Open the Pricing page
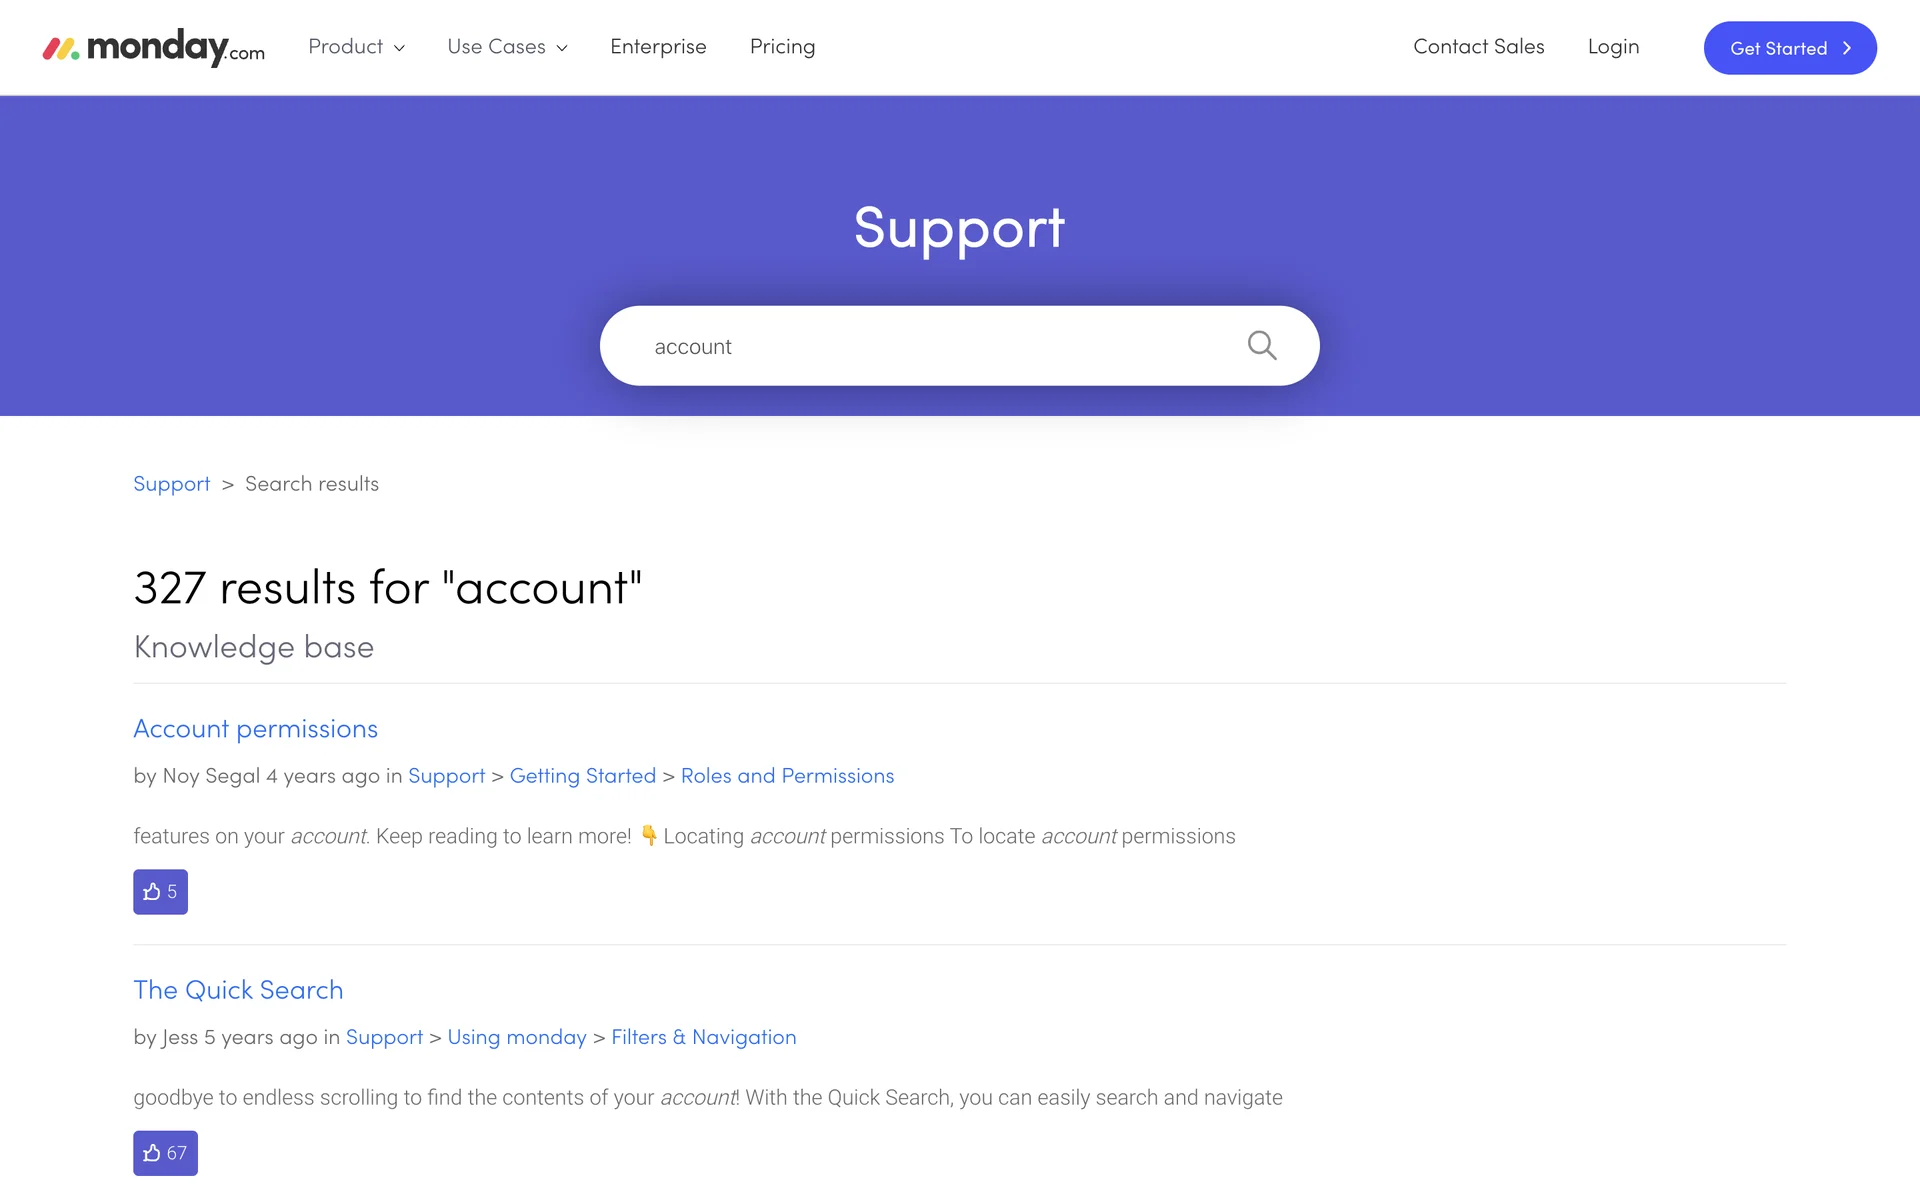Image resolution: width=1920 pixels, height=1200 pixels. coord(782,47)
